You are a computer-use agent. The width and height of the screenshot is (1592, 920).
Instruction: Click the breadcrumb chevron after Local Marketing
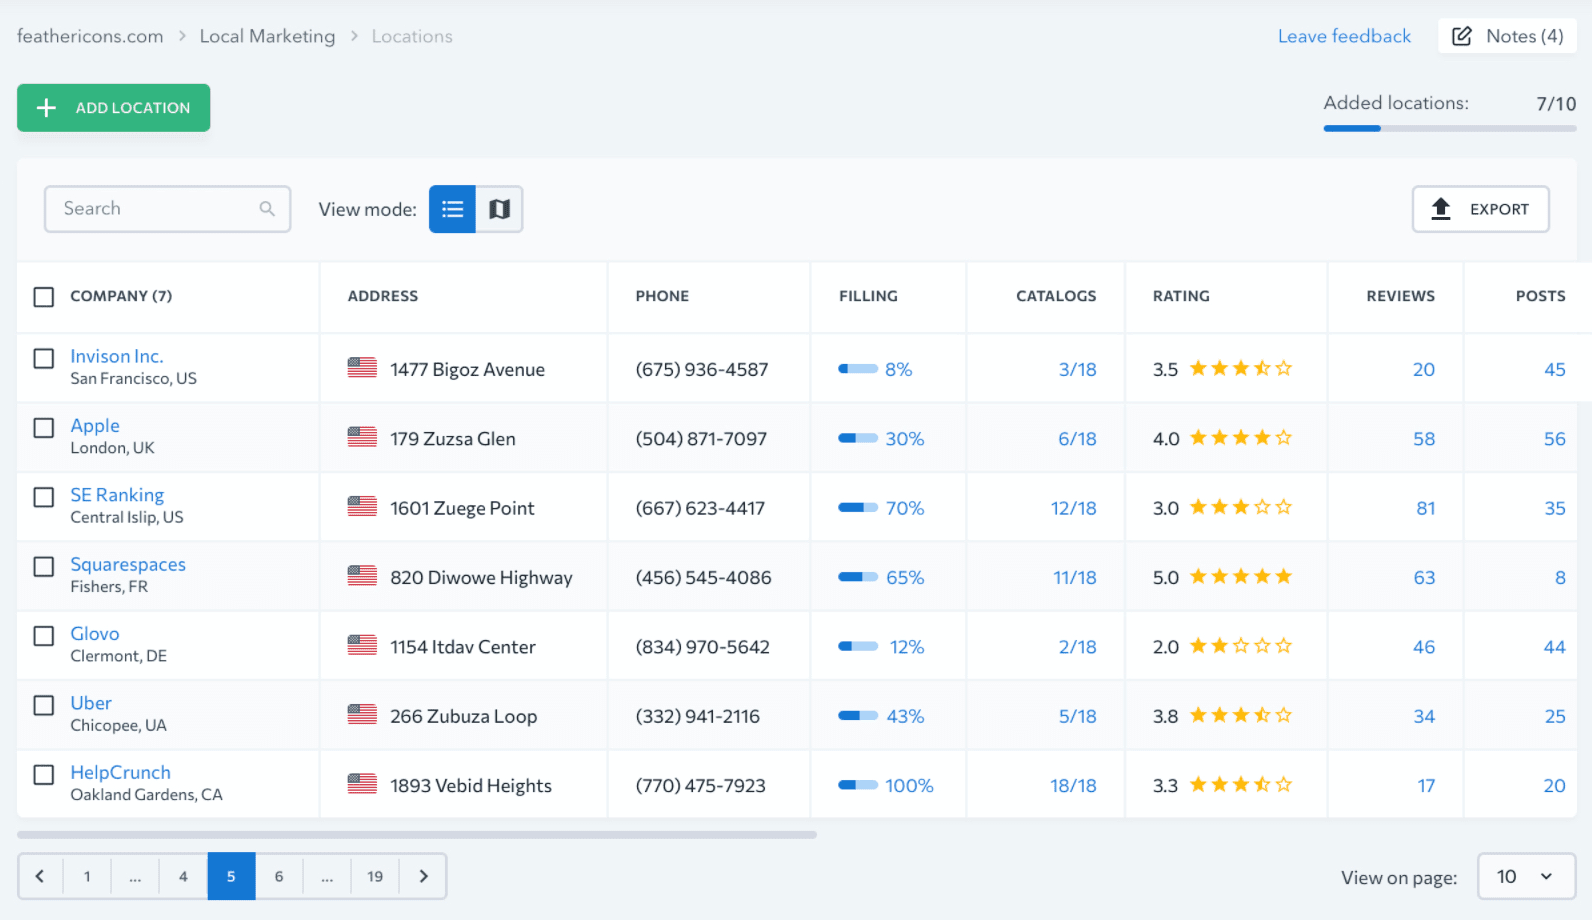pos(354,36)
